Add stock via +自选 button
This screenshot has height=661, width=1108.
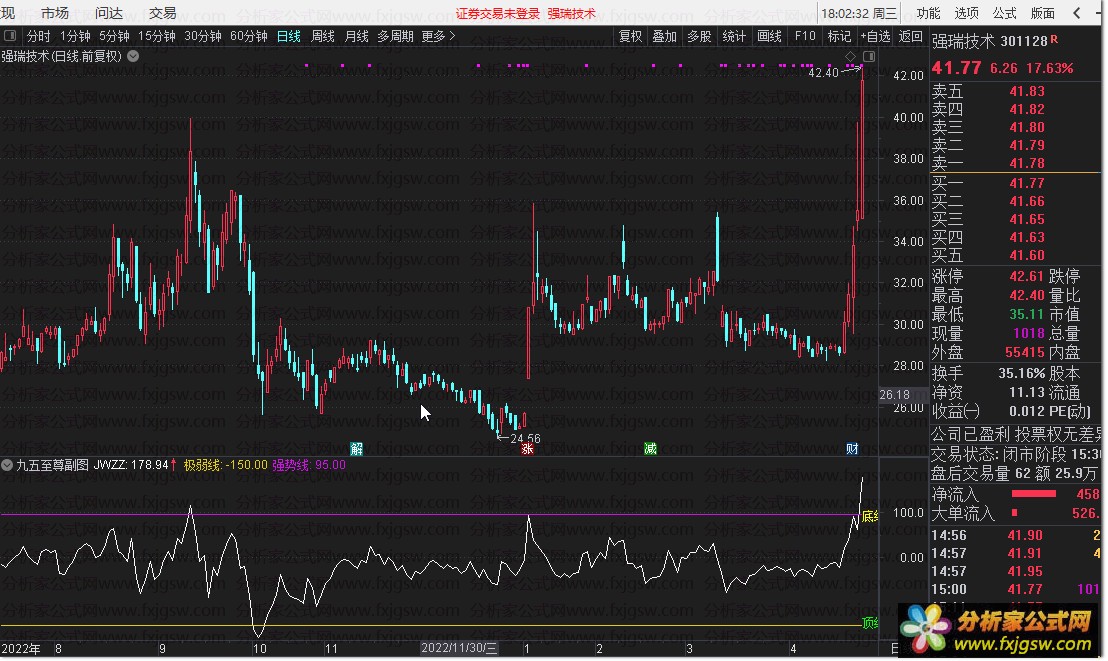tap(876, 36)
